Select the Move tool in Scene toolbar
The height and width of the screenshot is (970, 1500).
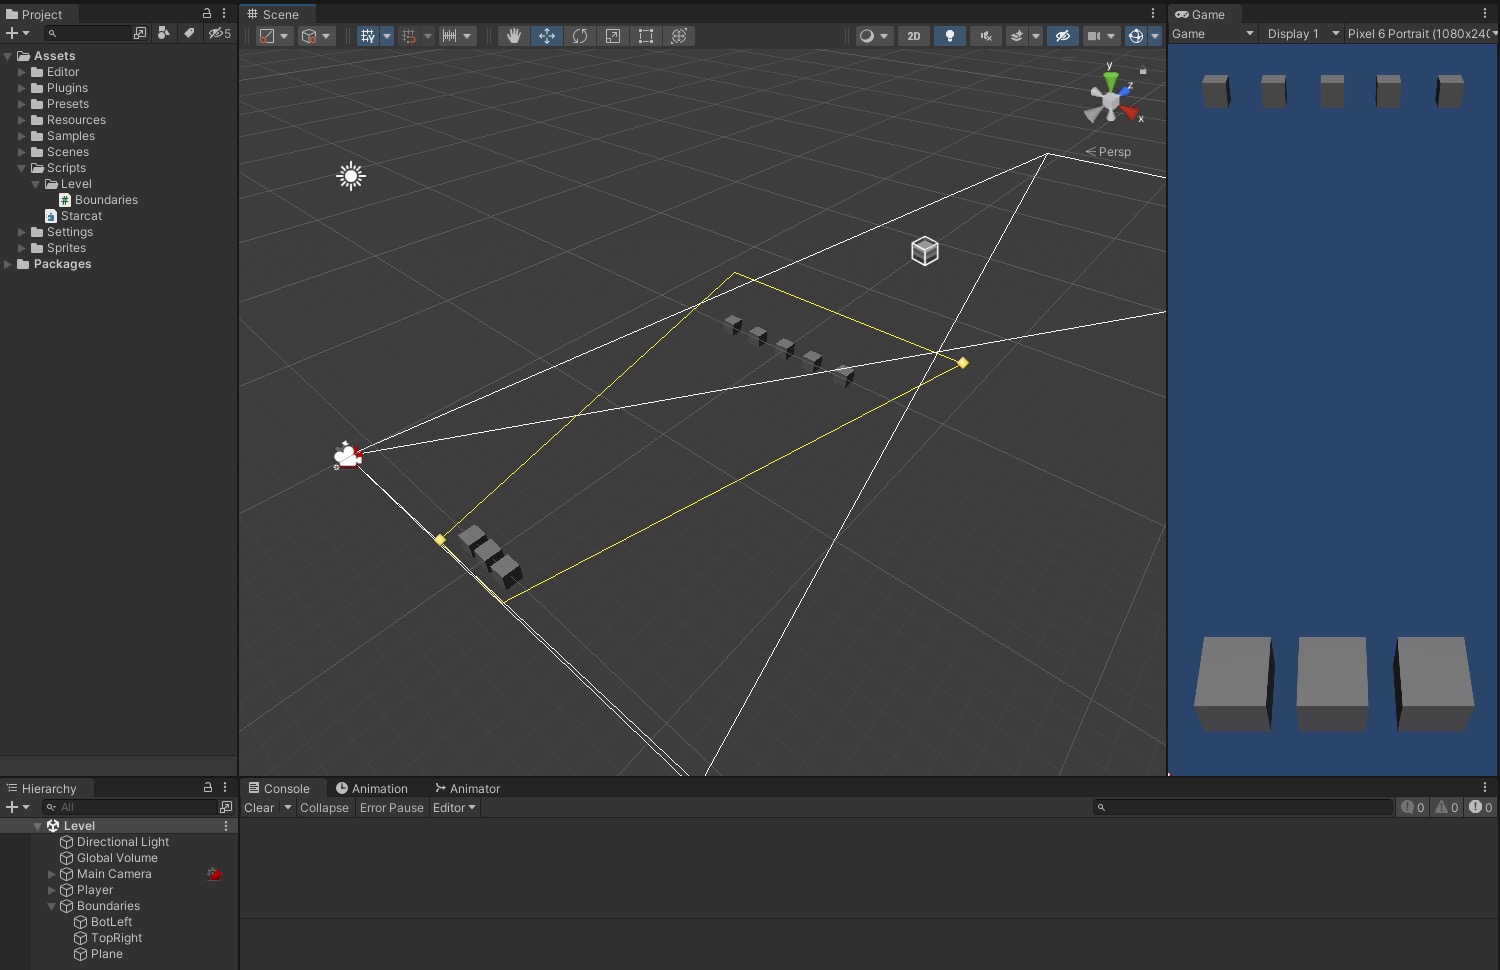(547, 36)
